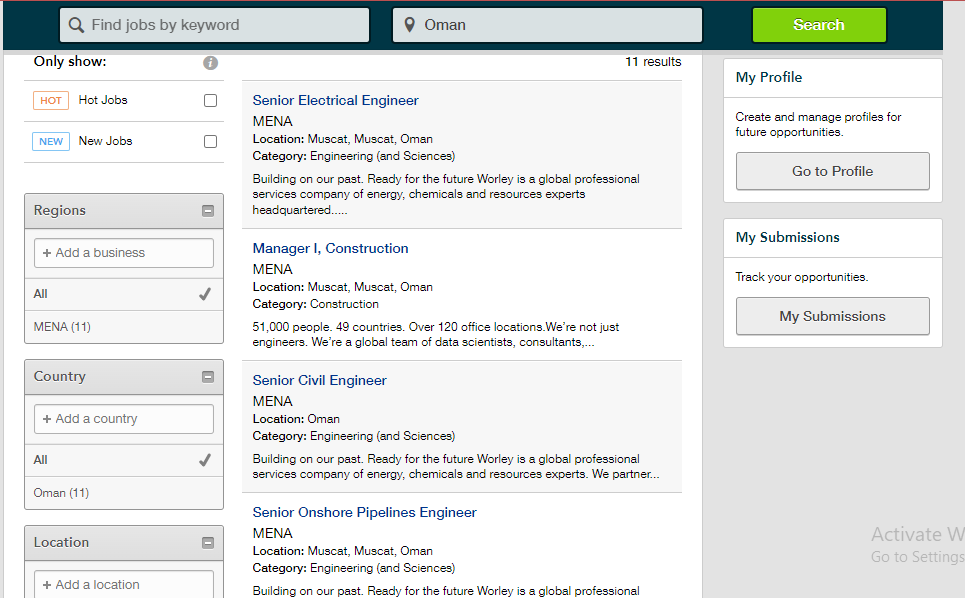Screen dimensions: 965x598
Task: Enable the Hot Jobs checkbox
Action: click(210, 100)
